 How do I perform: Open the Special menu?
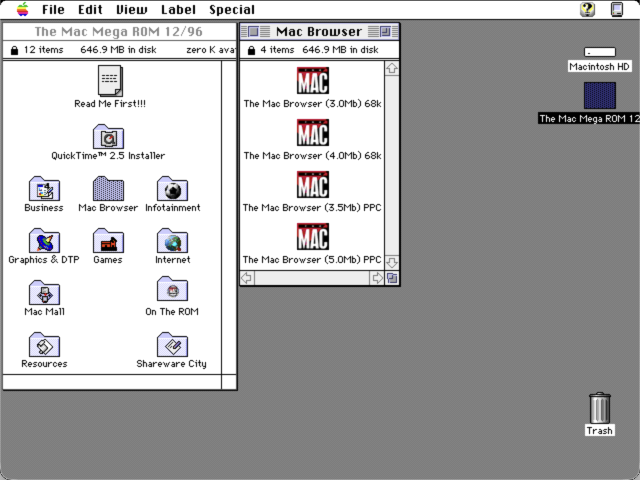[x=232, y=9]
